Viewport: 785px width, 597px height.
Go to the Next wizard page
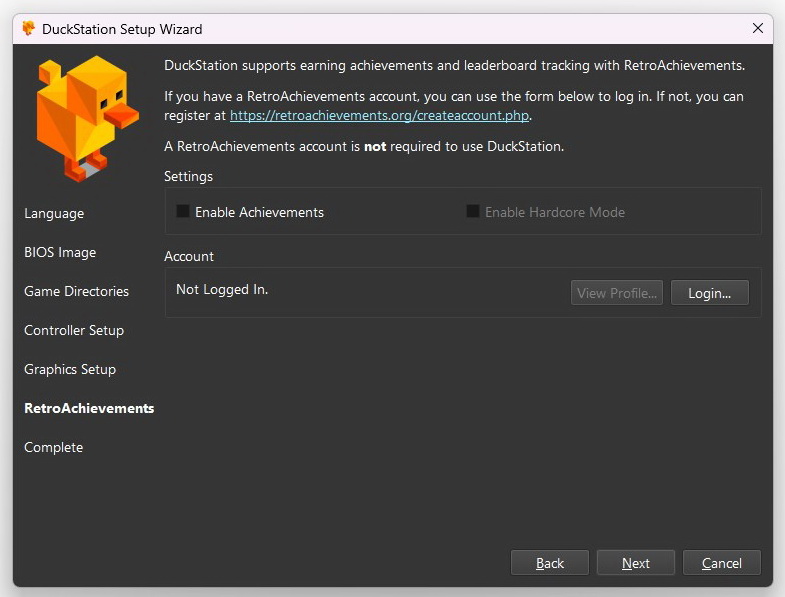point(636,563)
